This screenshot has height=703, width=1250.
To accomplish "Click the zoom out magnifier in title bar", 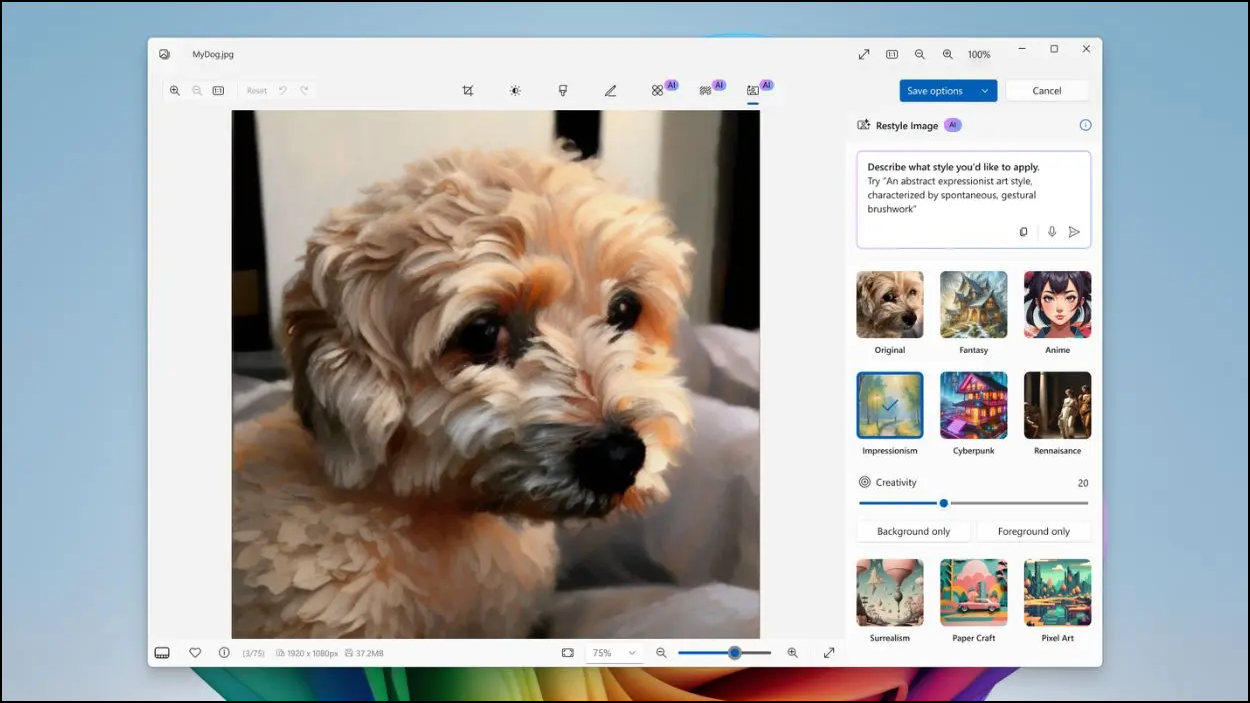I will pos(920,54).
